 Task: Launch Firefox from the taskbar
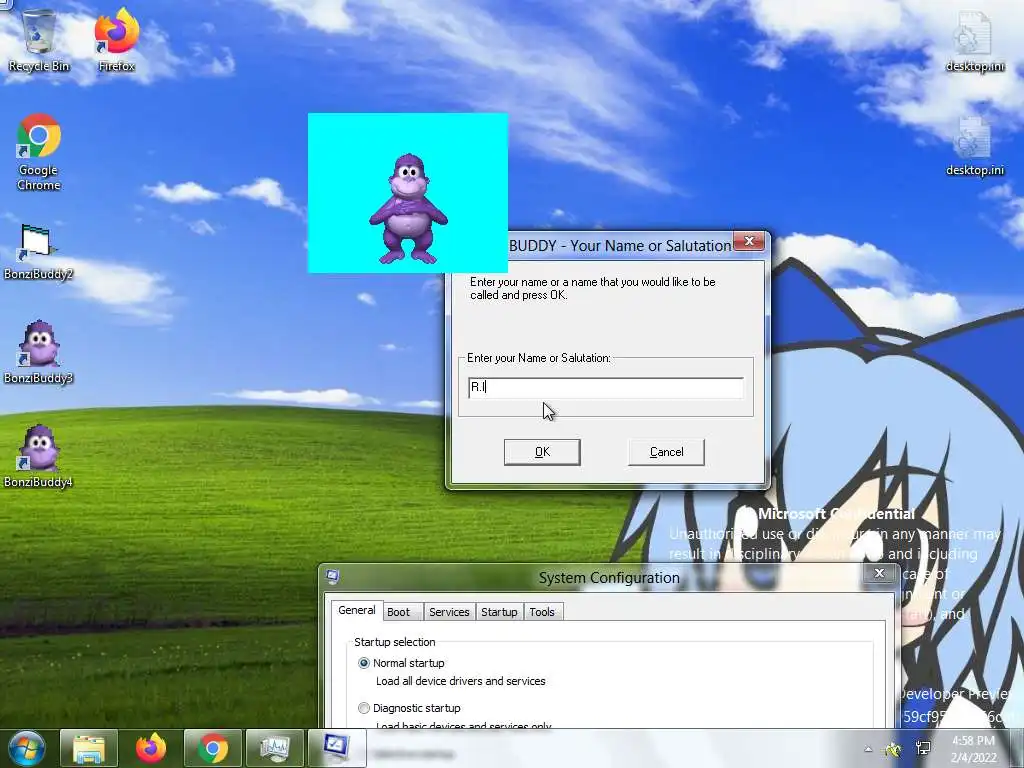pyautogui.click(x=151, y=748)
